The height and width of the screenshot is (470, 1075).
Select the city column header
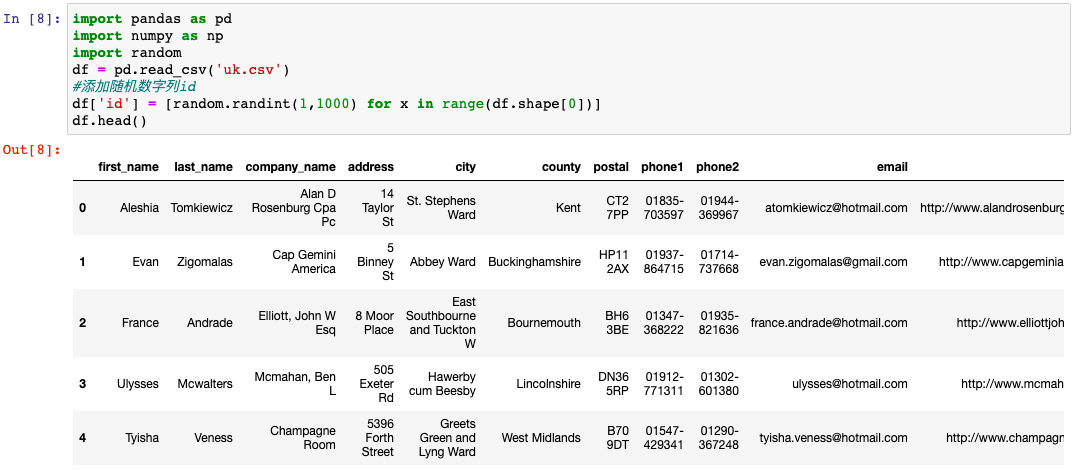point(465,167)
